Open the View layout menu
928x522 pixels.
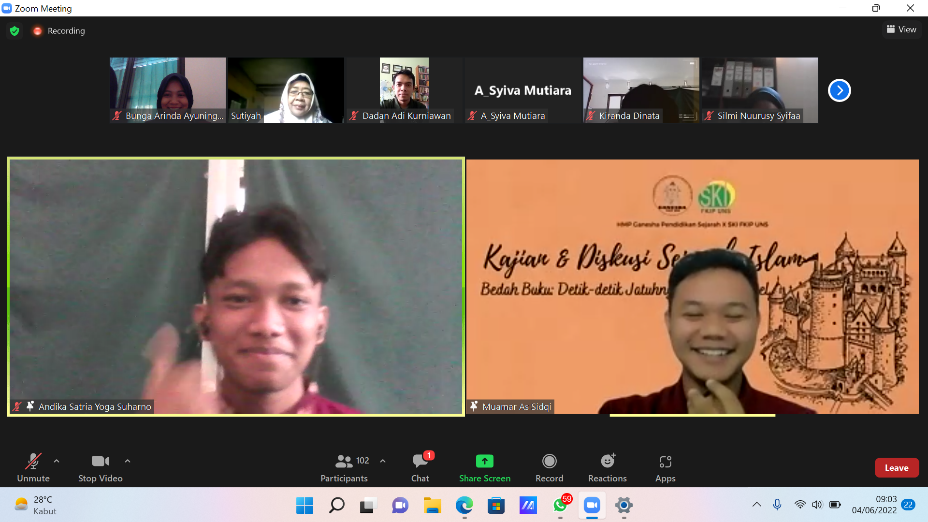(x=901, y=30)
